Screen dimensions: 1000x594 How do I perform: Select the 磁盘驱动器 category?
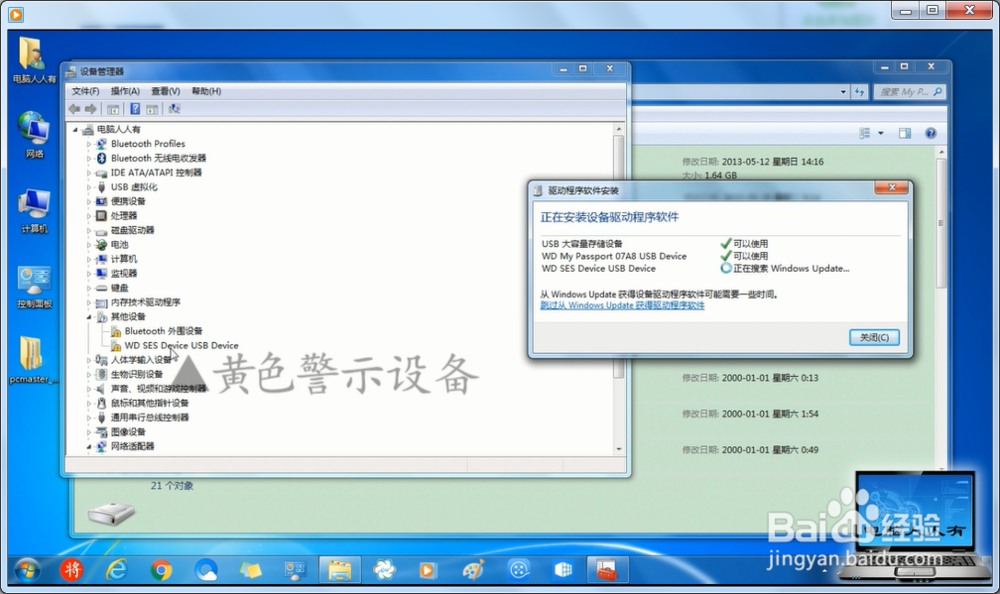133,230
